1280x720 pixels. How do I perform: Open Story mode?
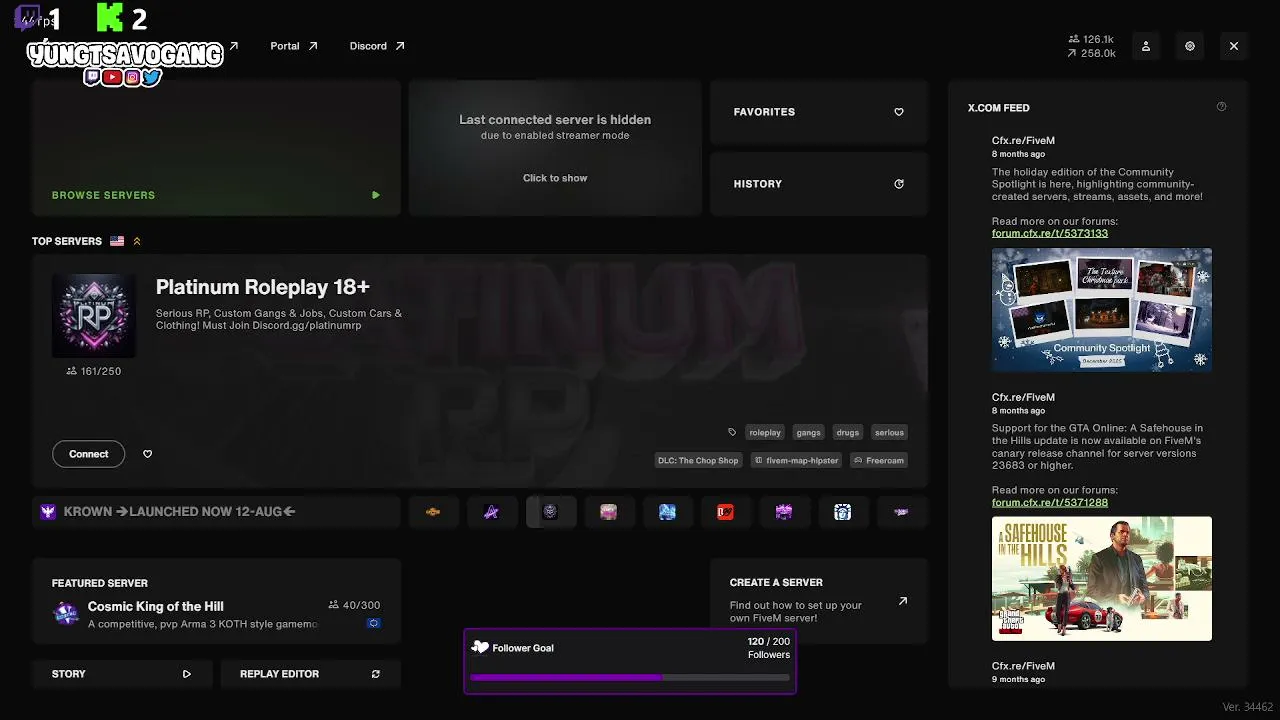pos(122,674)
